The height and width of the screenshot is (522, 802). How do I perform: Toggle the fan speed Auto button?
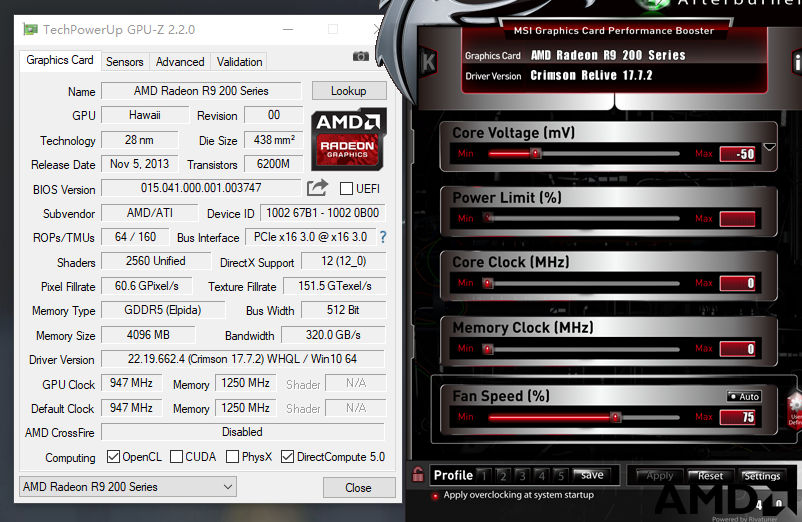744,397
